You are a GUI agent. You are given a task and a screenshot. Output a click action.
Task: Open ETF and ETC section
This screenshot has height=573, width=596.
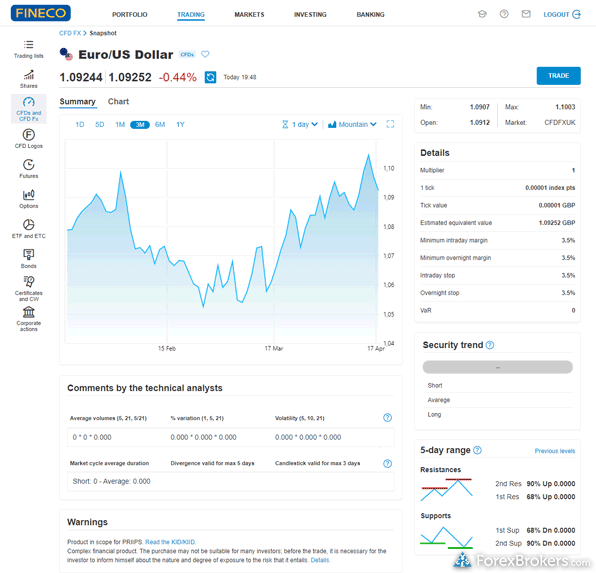(29, 229)
